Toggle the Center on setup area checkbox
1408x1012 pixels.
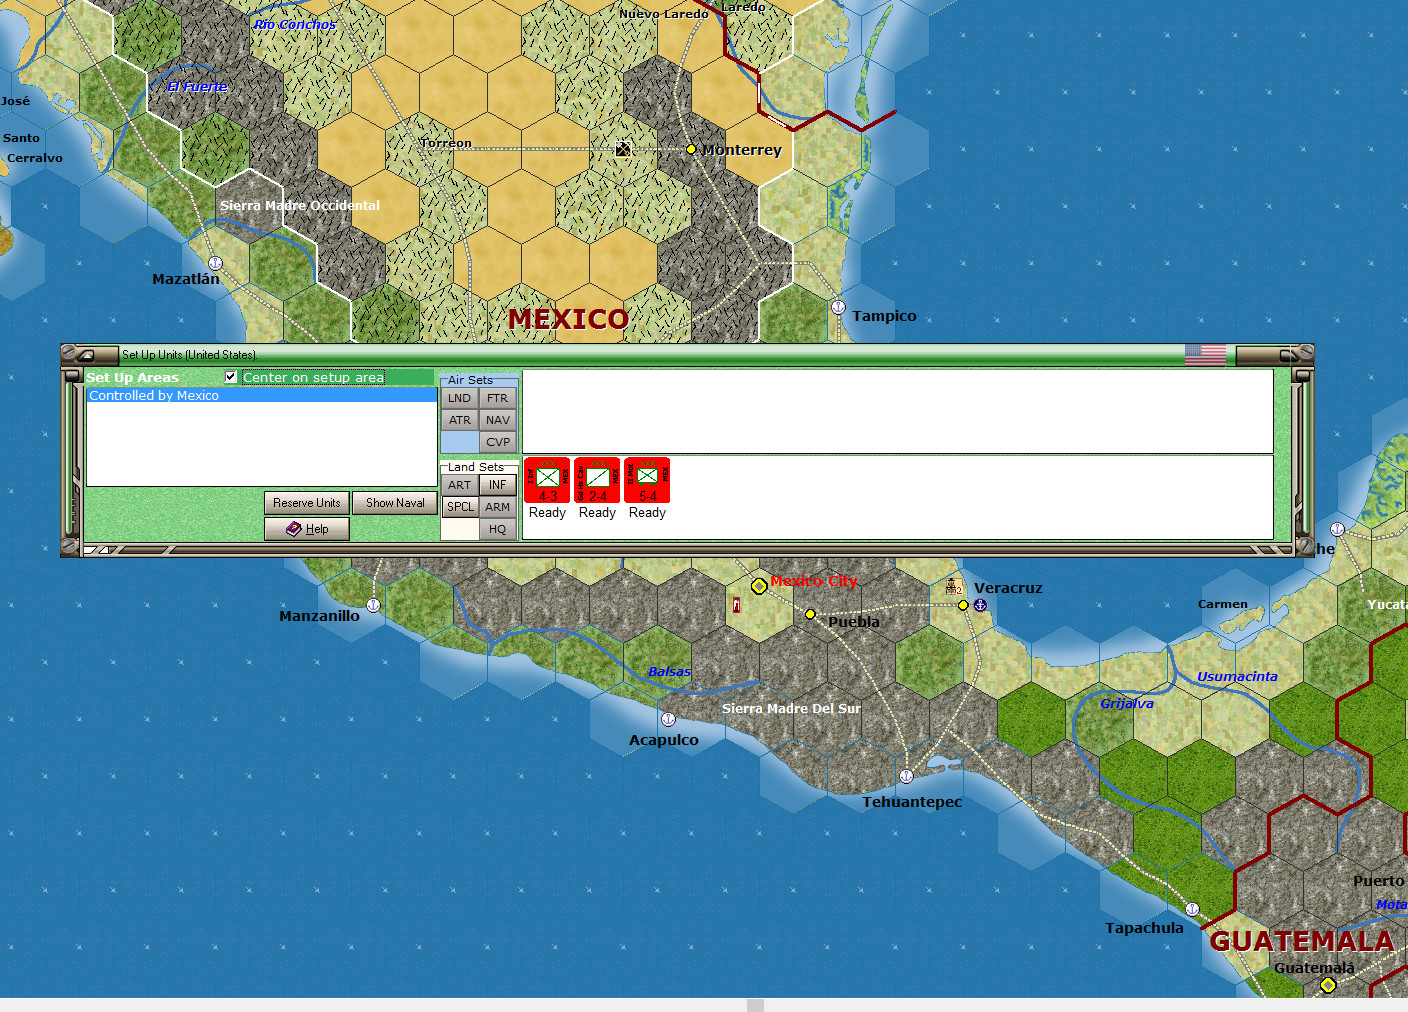click(x=231, y=377)
